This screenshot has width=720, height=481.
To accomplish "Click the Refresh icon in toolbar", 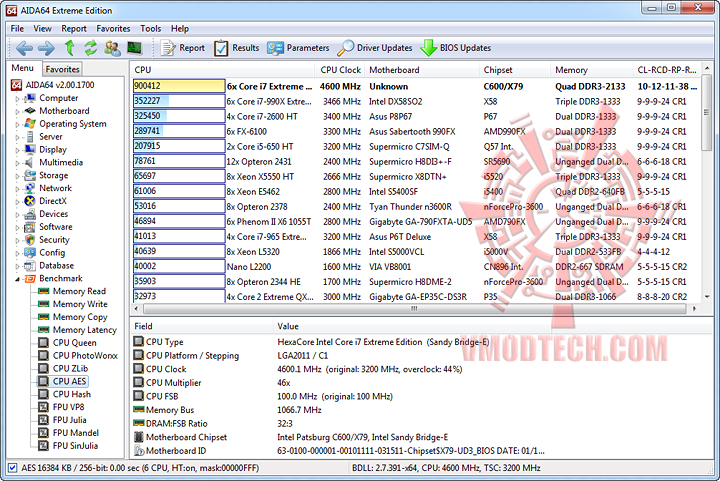I will click(91, 48).
